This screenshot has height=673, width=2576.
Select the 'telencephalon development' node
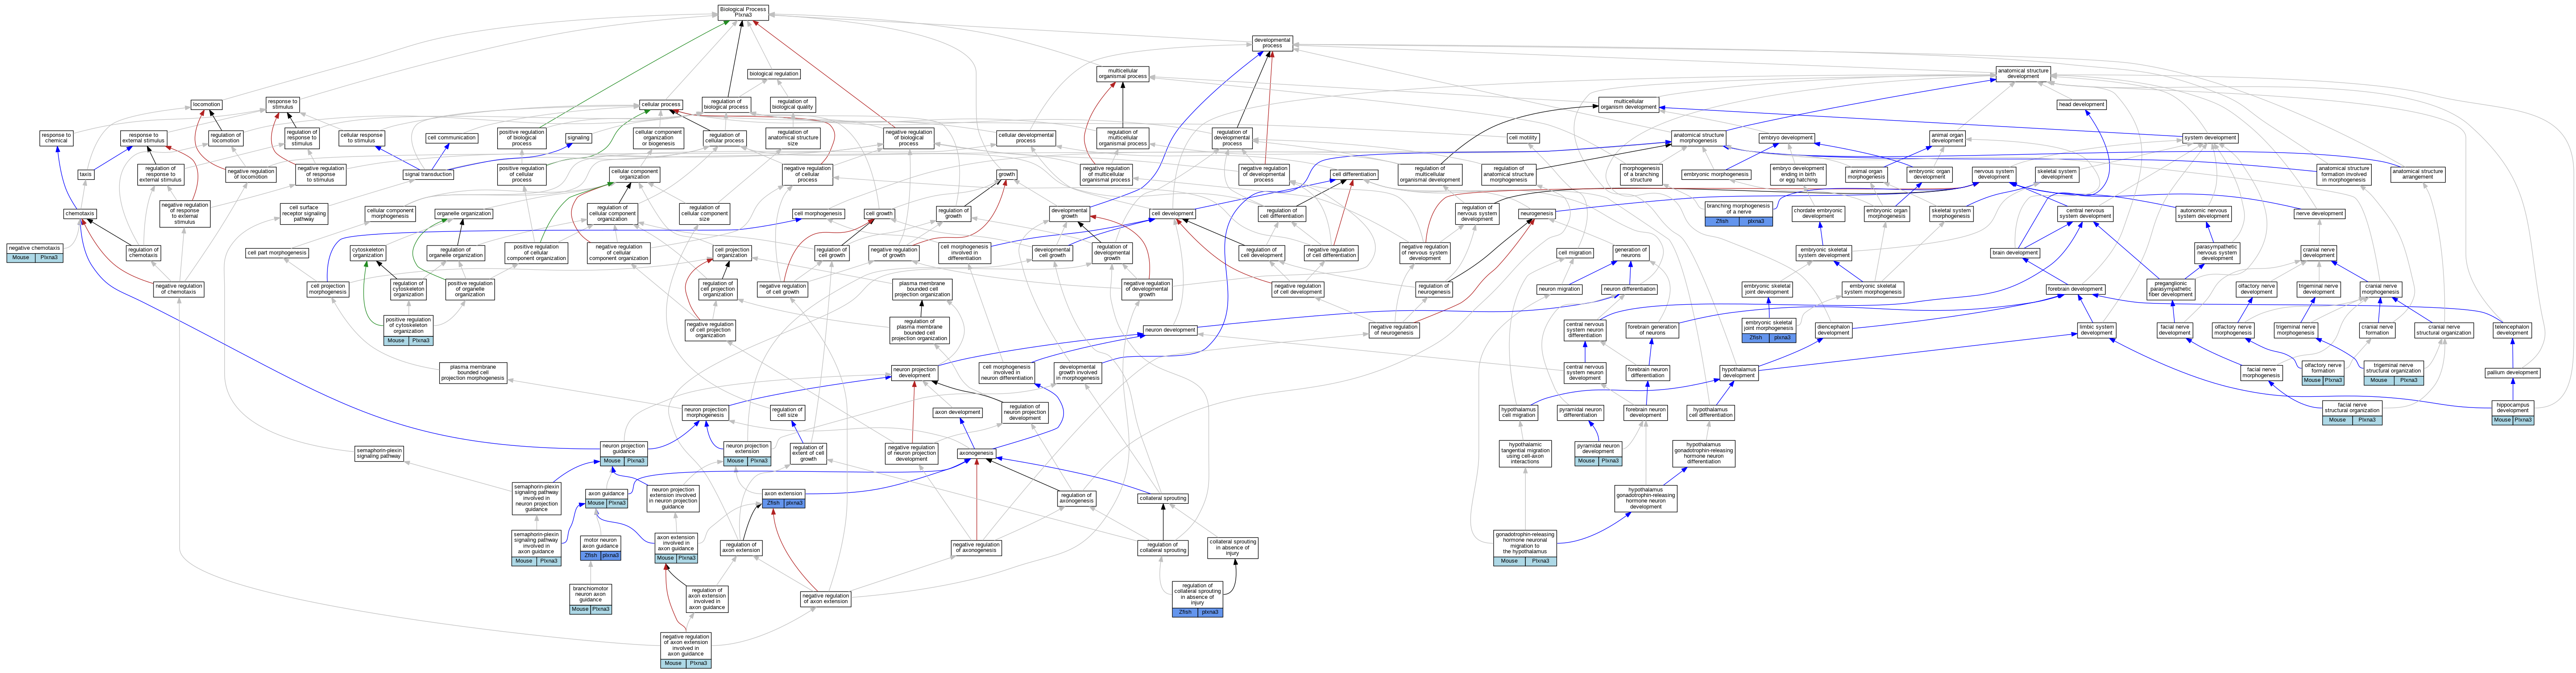tap(2512, 330)
